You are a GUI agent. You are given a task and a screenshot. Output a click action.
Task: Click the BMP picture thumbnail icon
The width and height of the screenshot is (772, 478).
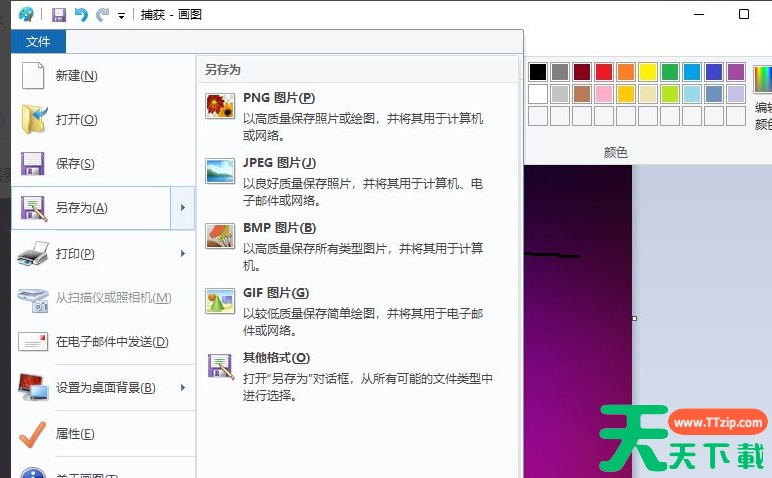pyautogui.click(x=220, y=236)
